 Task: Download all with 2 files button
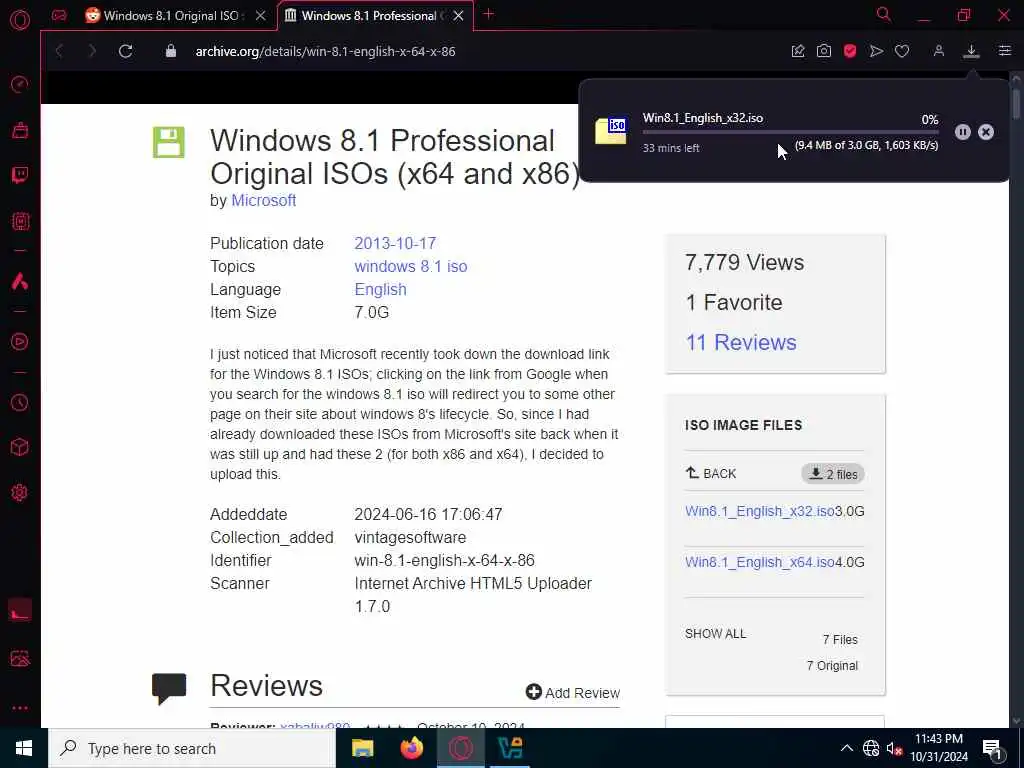pos(833,474)
